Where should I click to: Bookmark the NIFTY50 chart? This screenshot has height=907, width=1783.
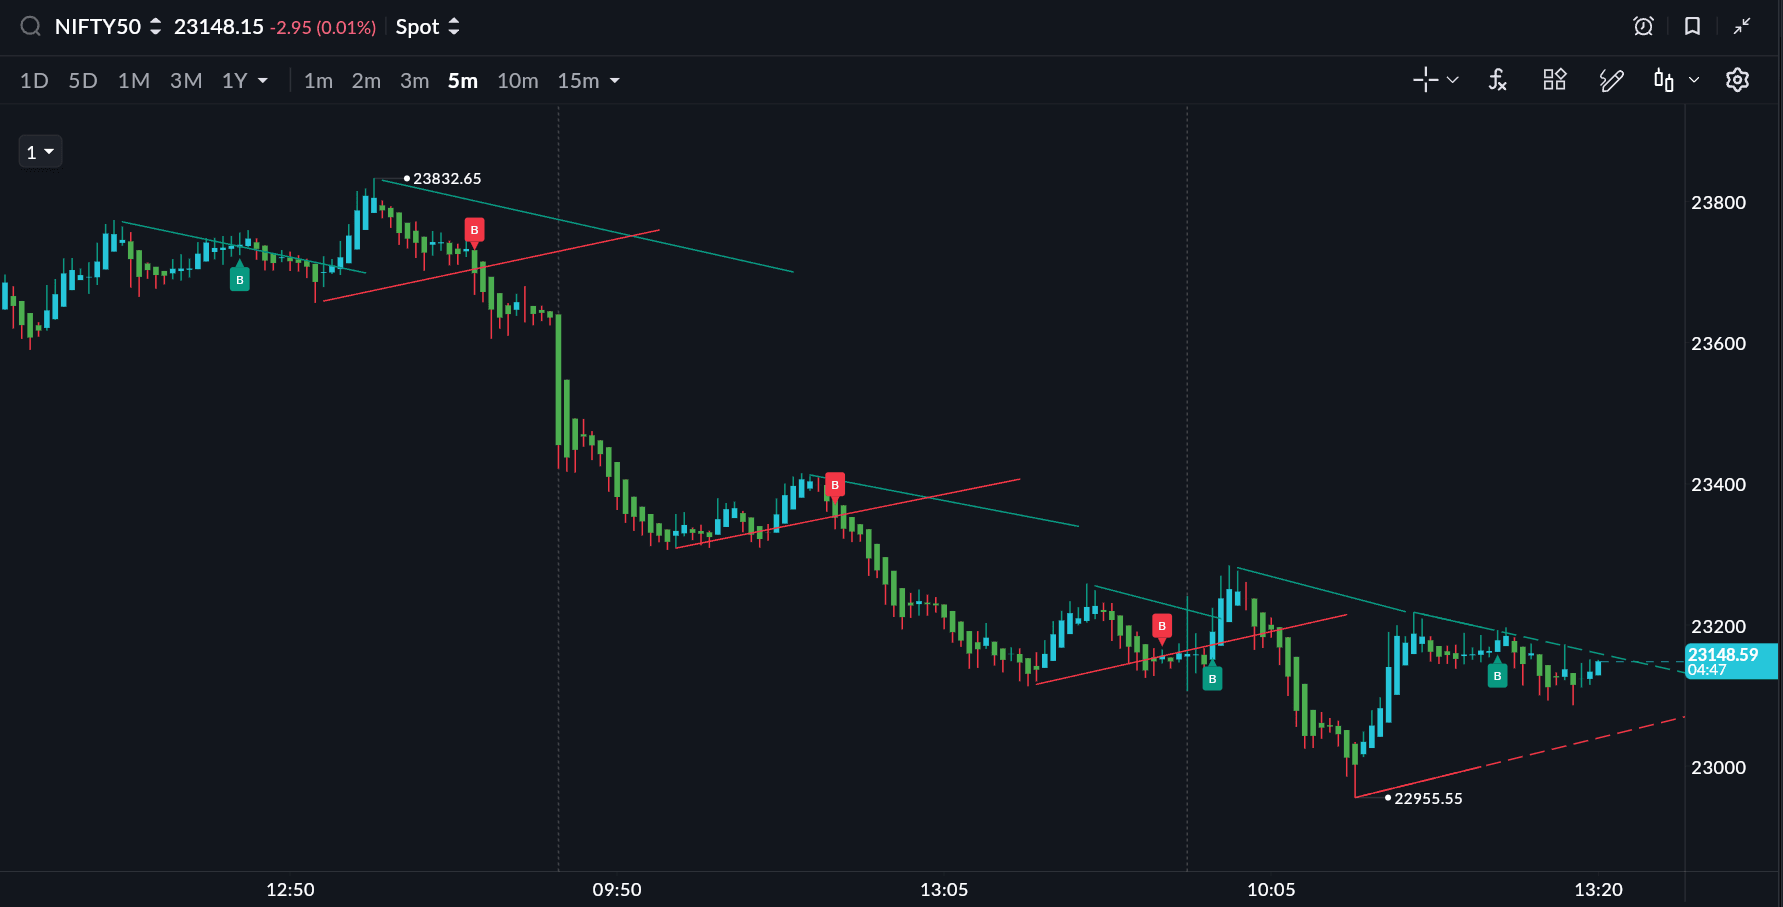1692,27
